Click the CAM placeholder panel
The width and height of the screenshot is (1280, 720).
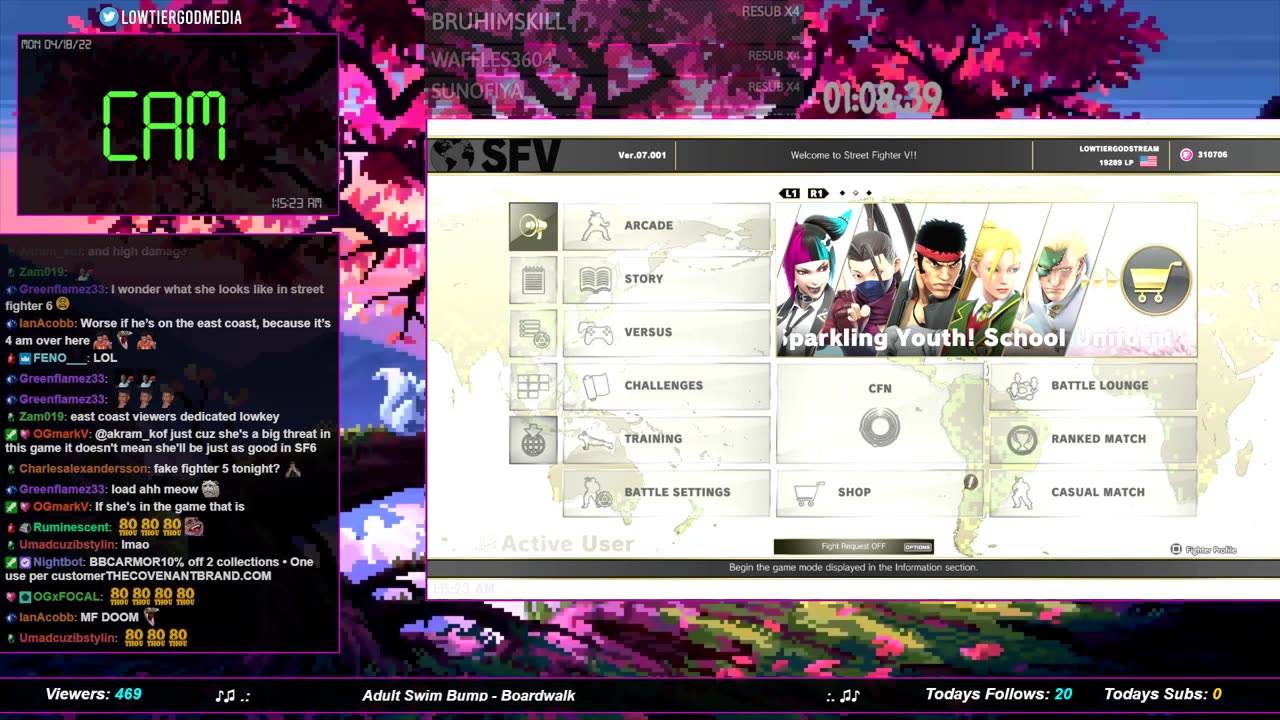(178, 125)
